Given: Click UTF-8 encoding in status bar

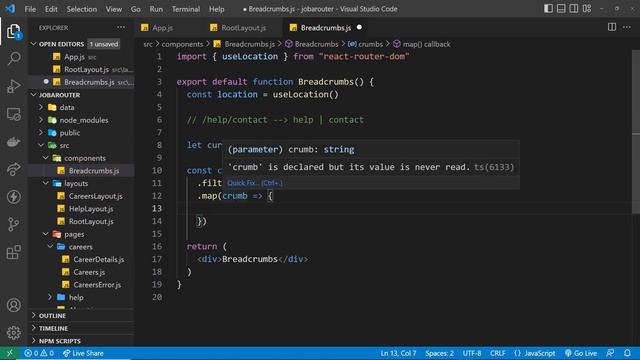Looking at the screenshot, I should [472, 353].
